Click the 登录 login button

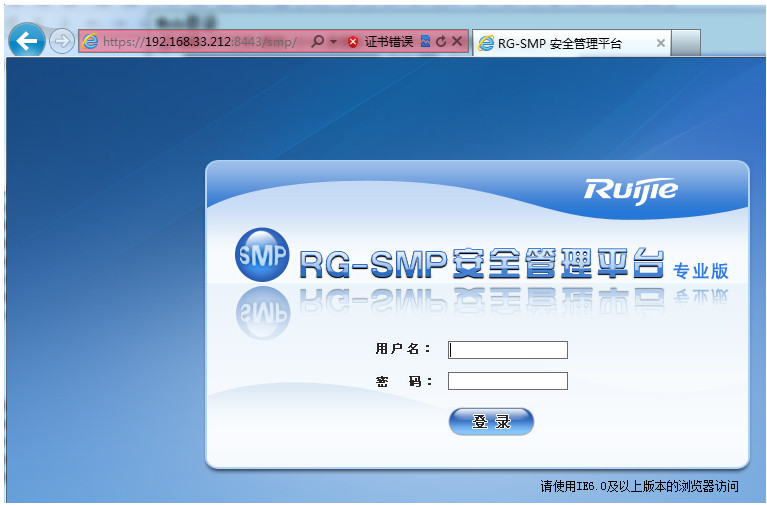point(491,421)
